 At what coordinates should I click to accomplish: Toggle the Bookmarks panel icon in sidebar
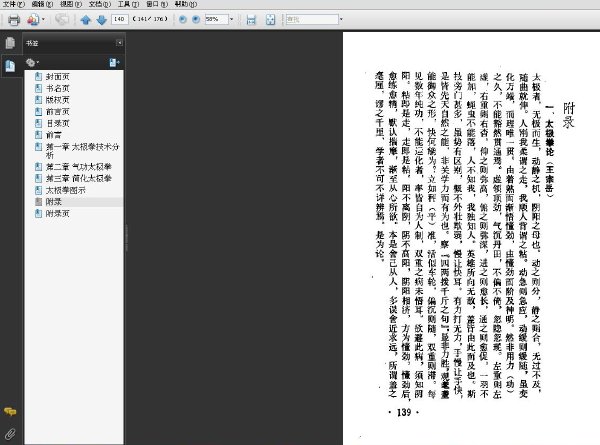tap(10, 66)
